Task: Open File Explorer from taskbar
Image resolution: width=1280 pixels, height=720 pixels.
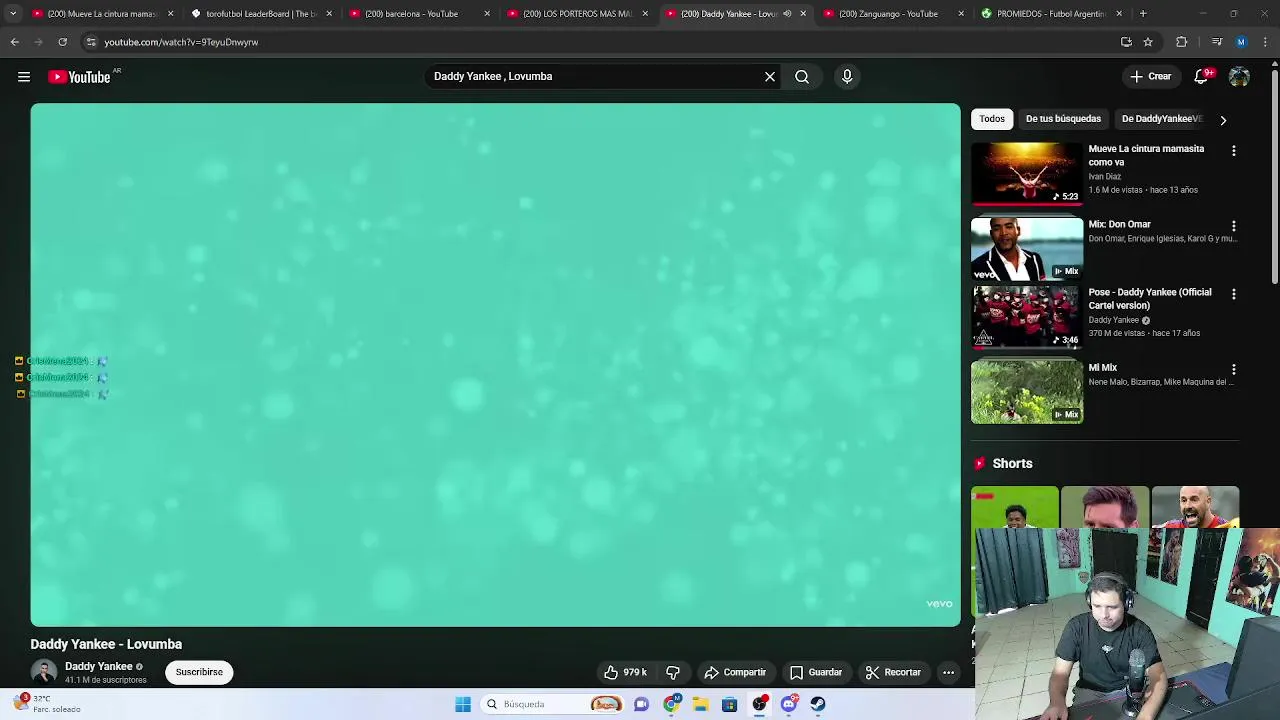Action: (x=701, y=704)
